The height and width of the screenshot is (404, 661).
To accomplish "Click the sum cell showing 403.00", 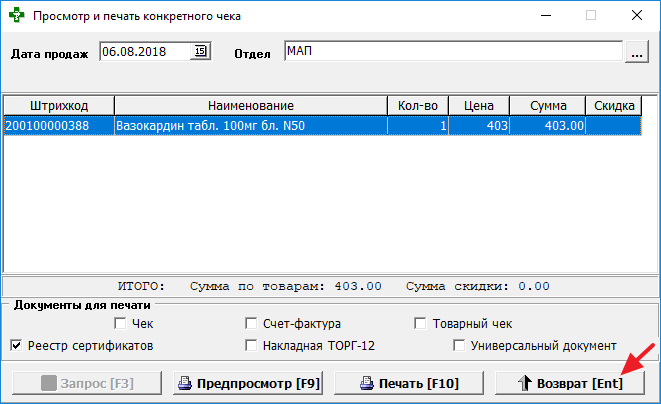I will [x=548, y=126].
